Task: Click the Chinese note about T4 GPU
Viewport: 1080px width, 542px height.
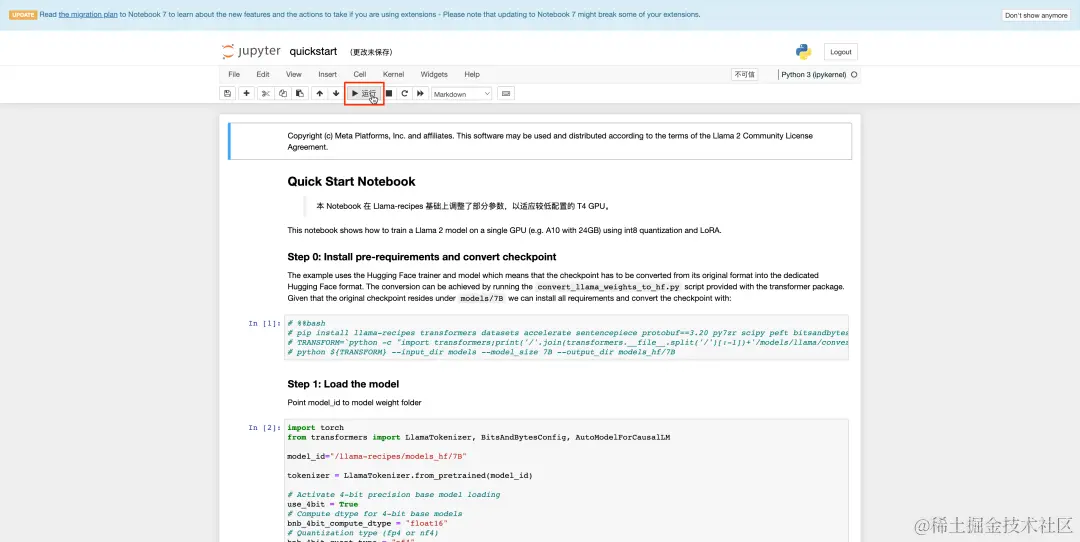Action: 464,206
